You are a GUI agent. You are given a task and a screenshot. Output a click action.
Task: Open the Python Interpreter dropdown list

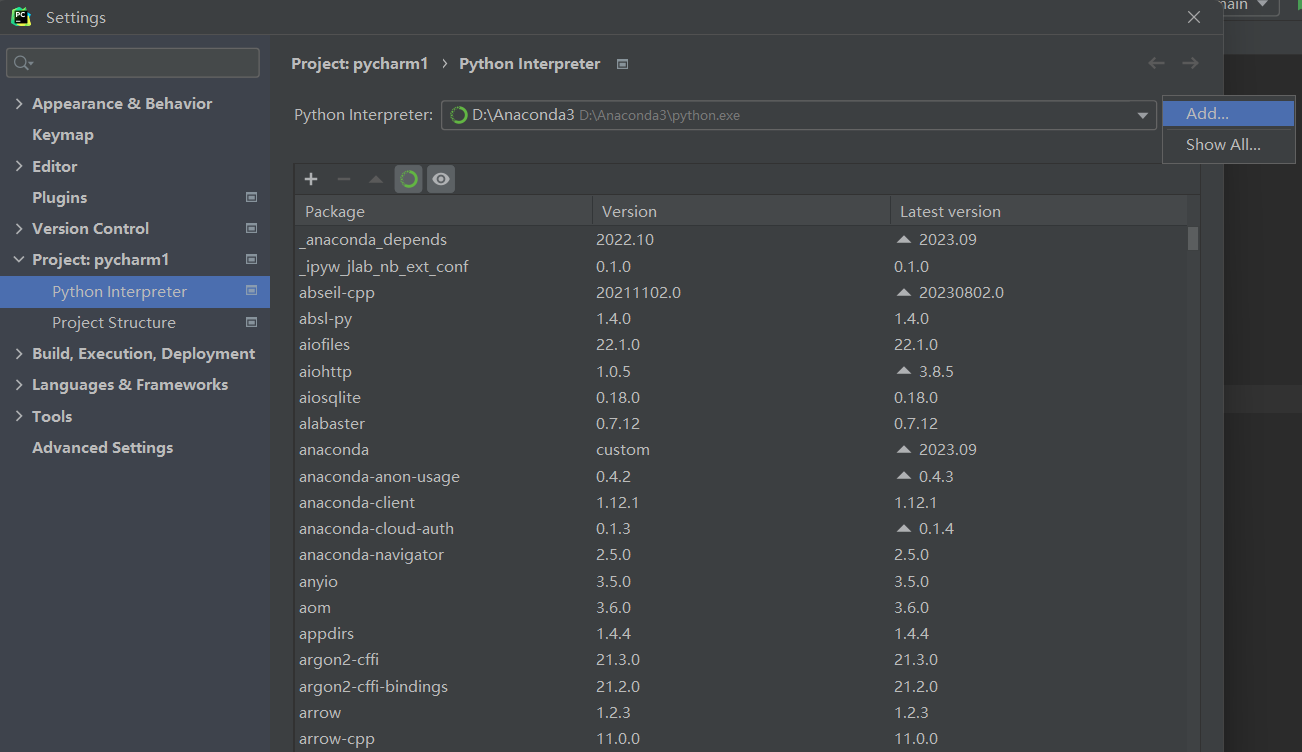pos(1142,116)
